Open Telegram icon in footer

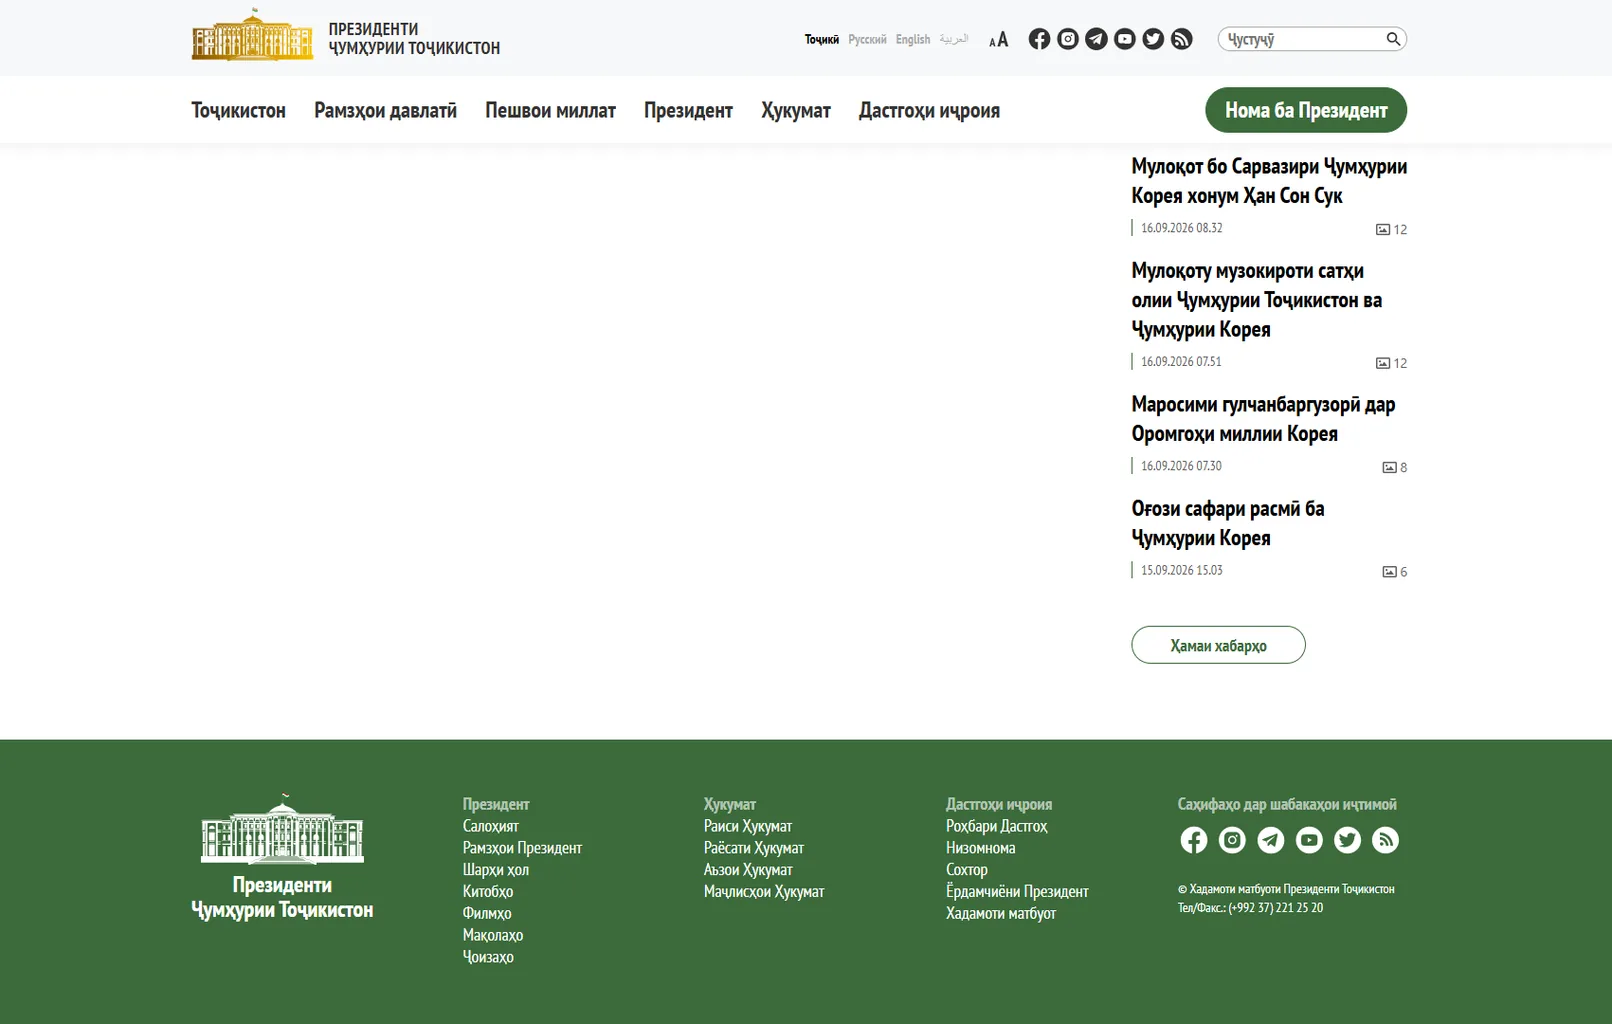[1270, 840]
